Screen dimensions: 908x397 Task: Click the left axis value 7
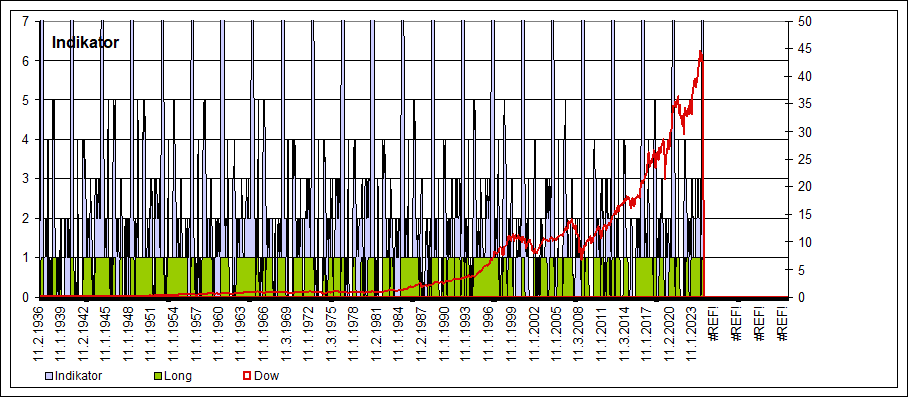click(25, 21)
